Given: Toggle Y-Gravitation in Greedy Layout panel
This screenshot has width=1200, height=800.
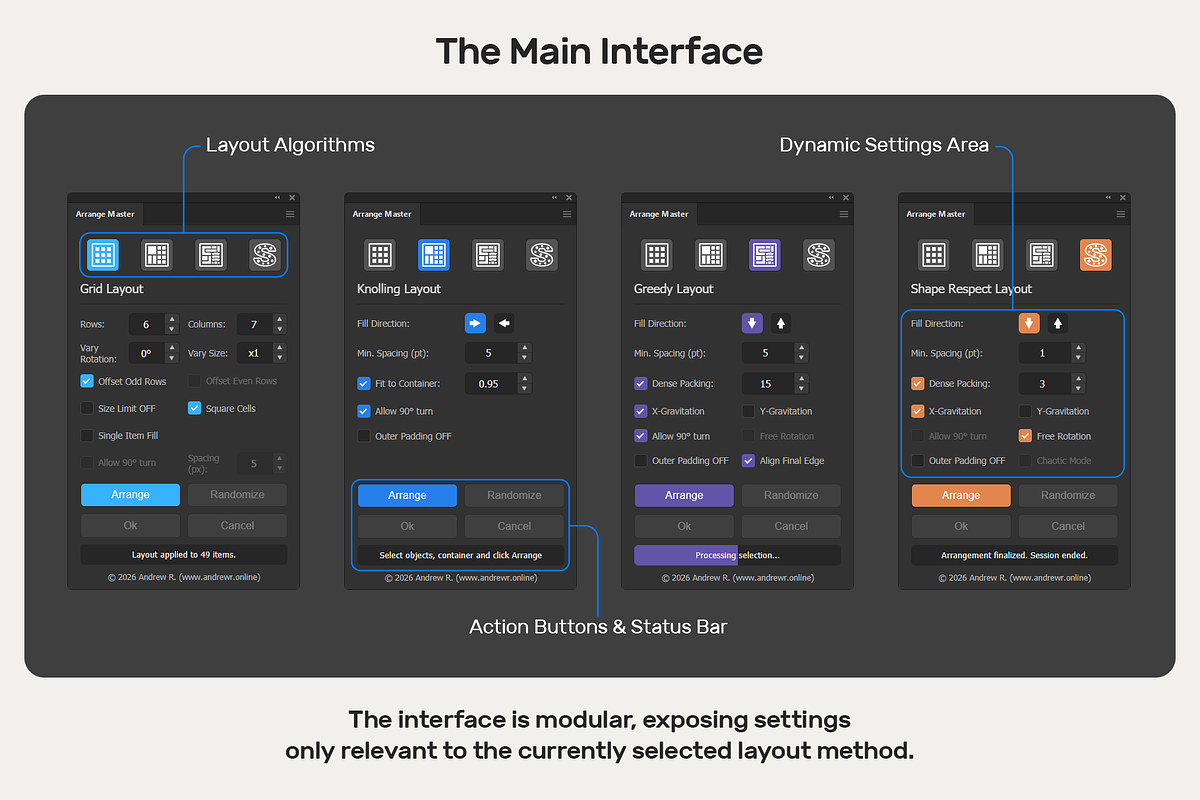Looking at the screenshot, I should (x=748, y=411).
